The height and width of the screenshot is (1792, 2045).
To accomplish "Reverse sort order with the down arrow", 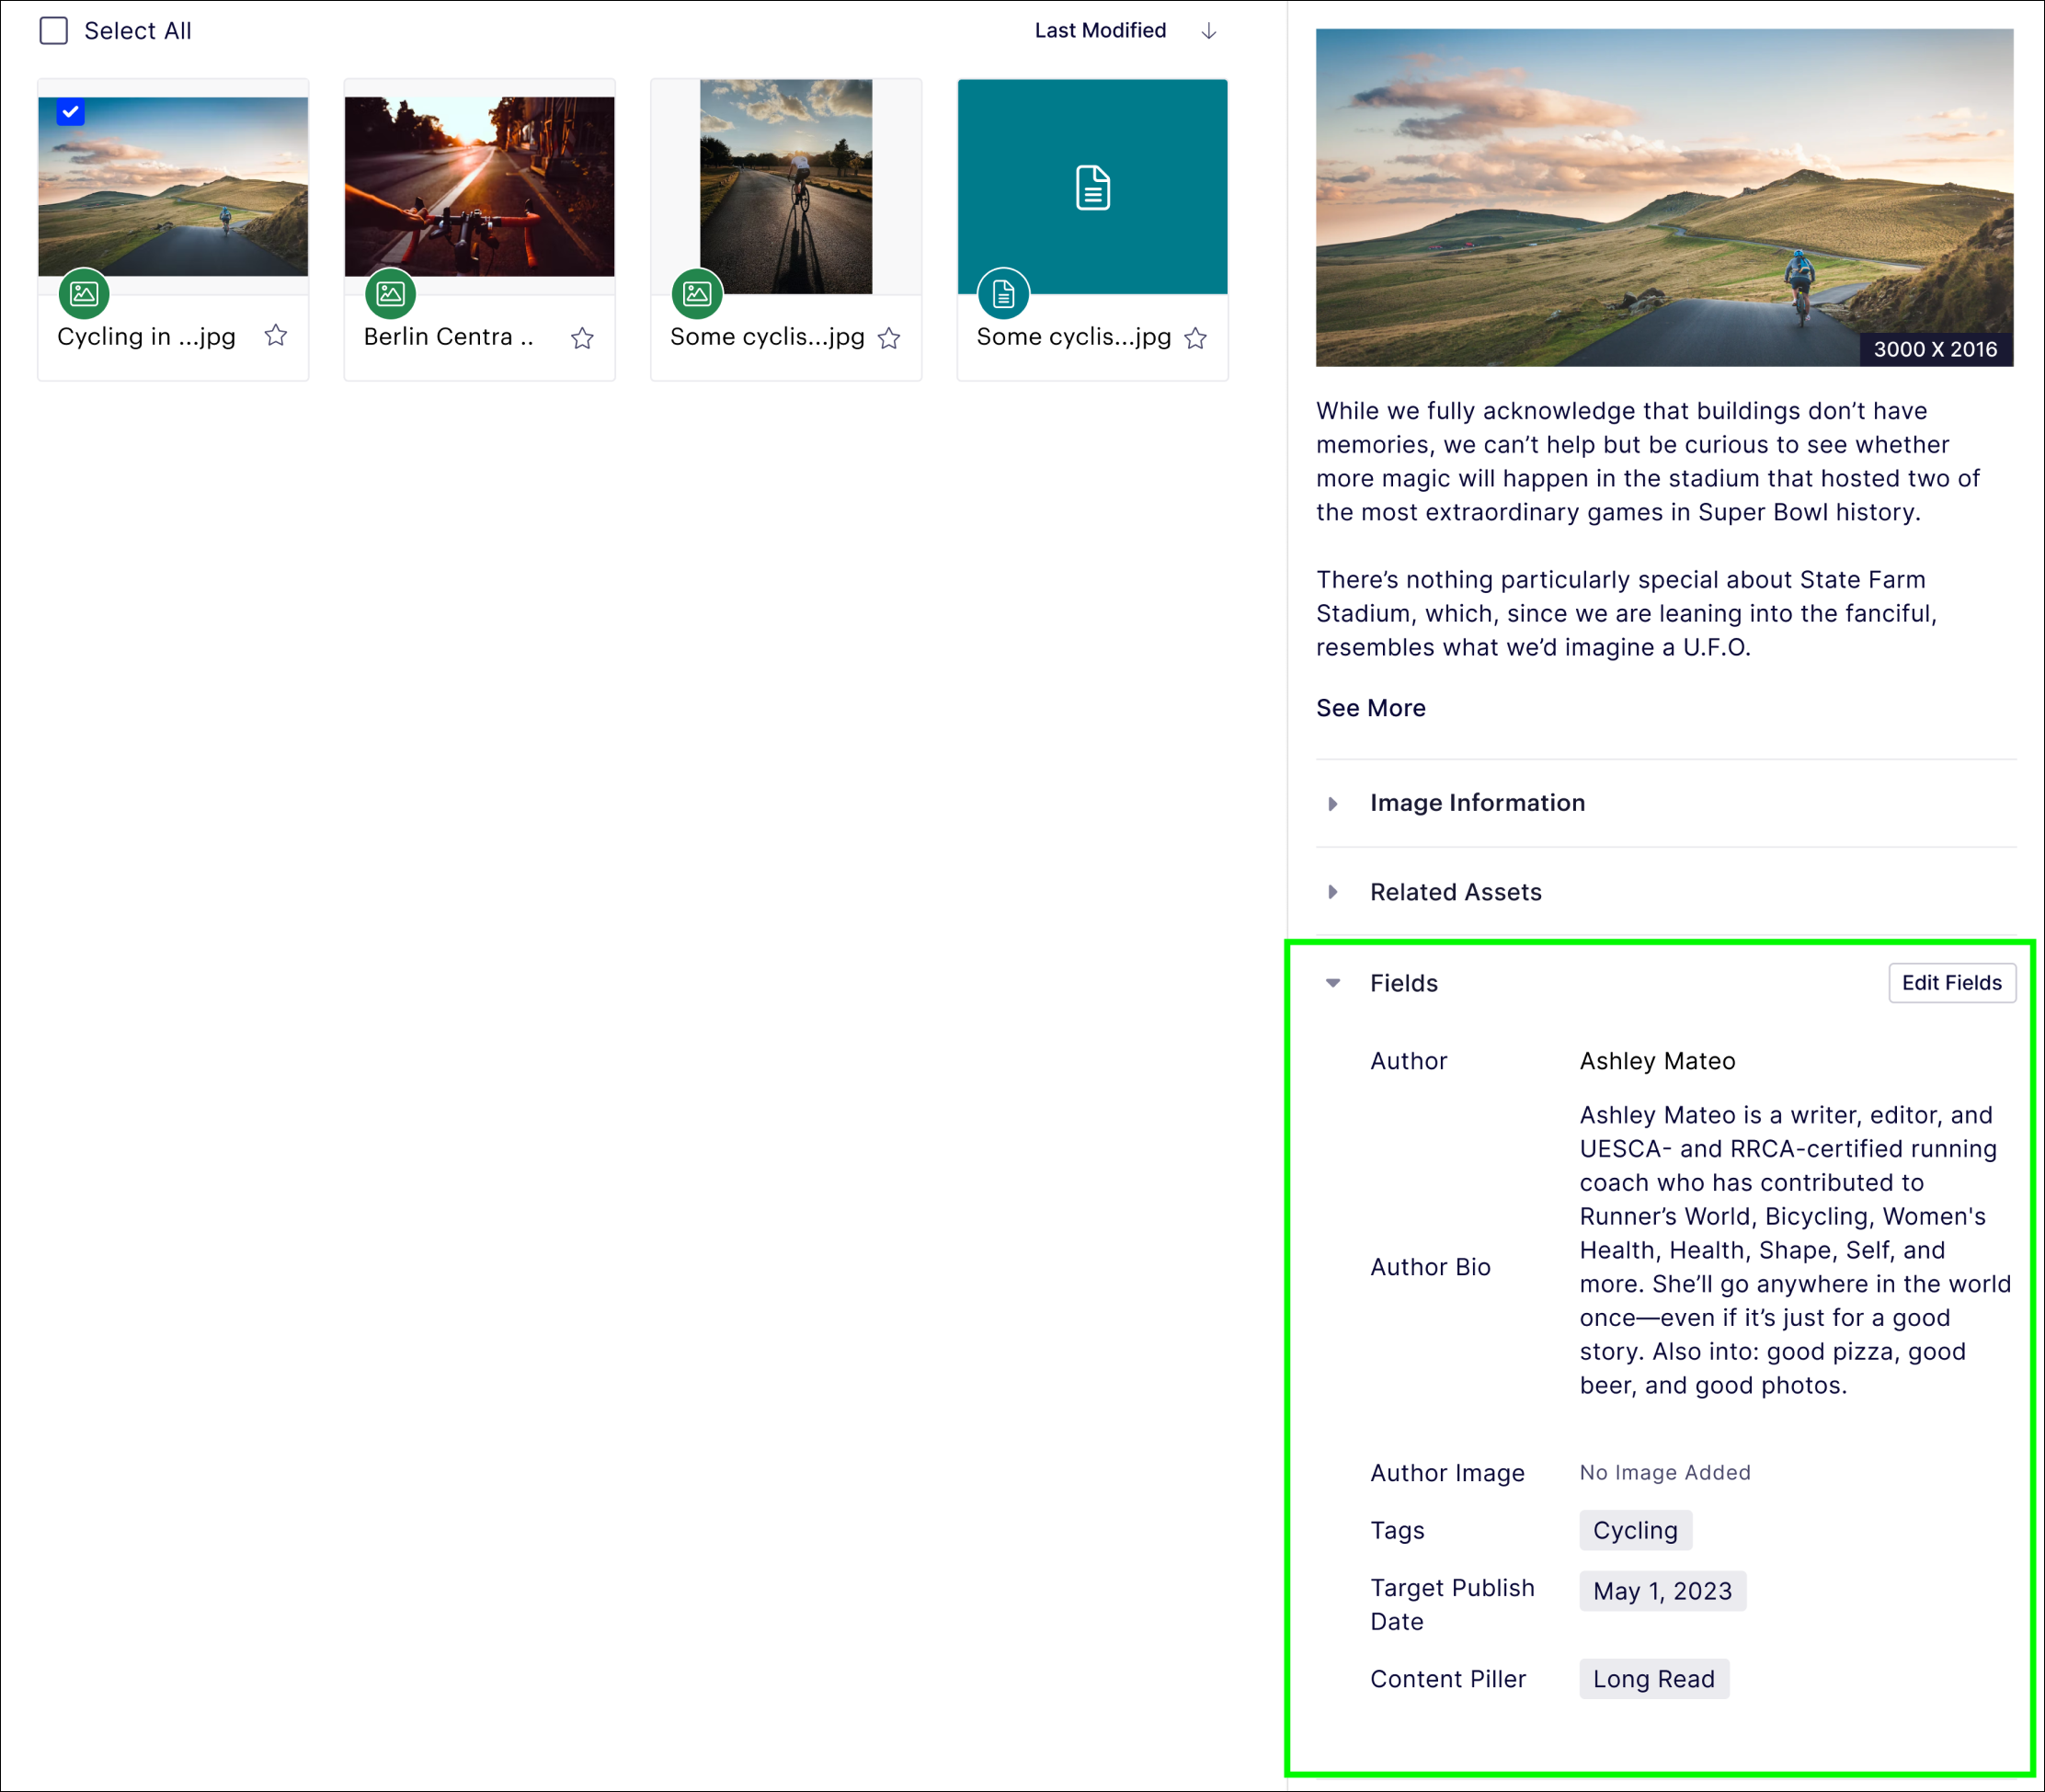I will (x=1208, y=31).
